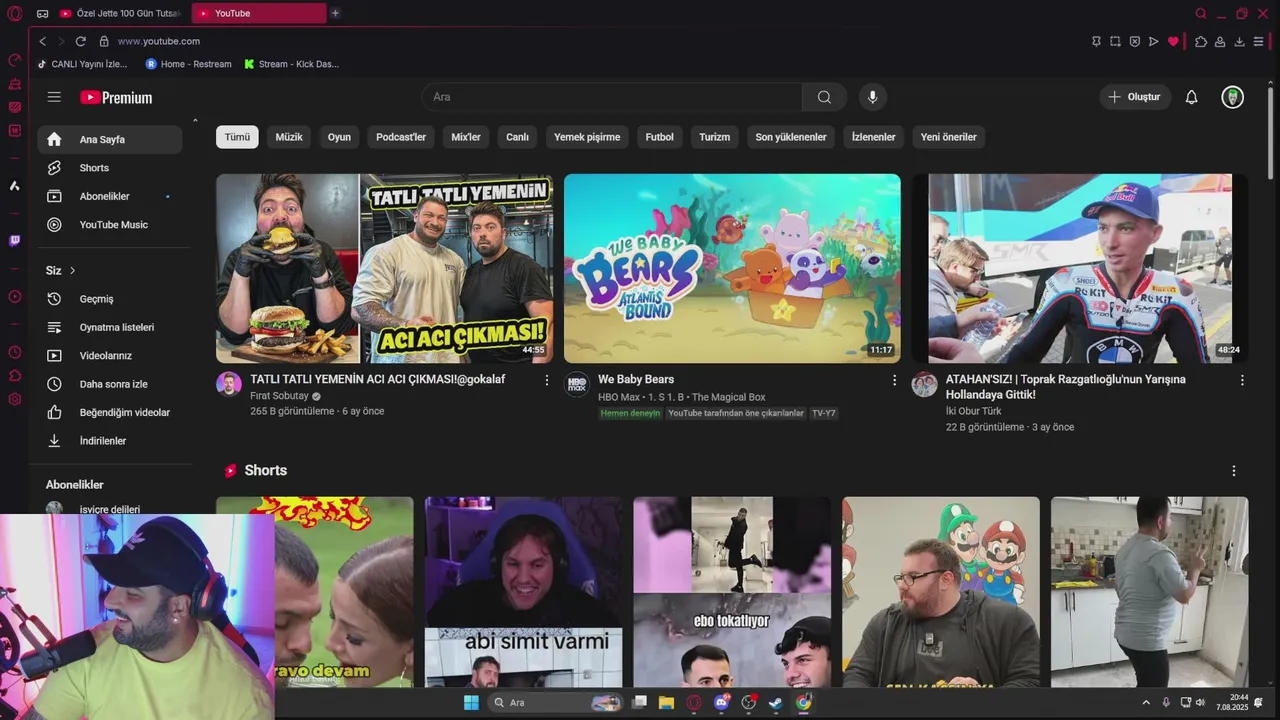Go back in browser history
Image resolution: width=1280 pixels, height=720 pixels.
tap(42, 41)
